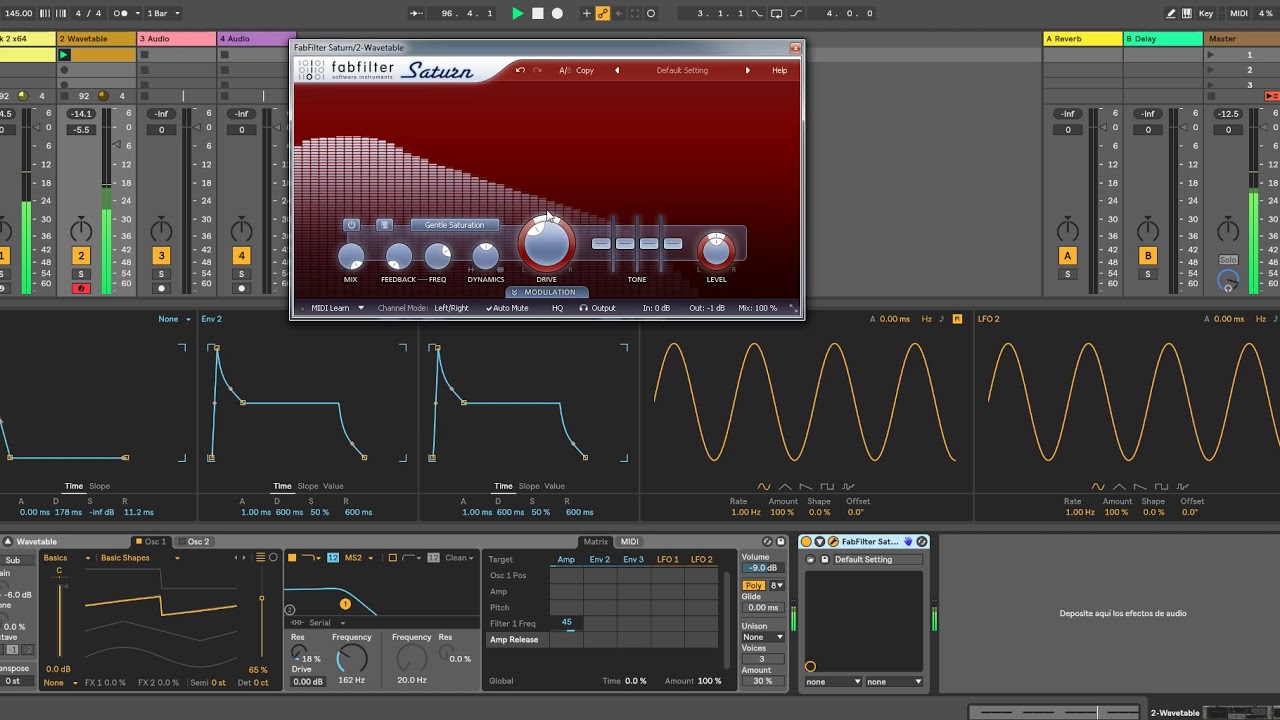
Task: Click the Output headphones button in Saturn
Action: pos(598,308)
